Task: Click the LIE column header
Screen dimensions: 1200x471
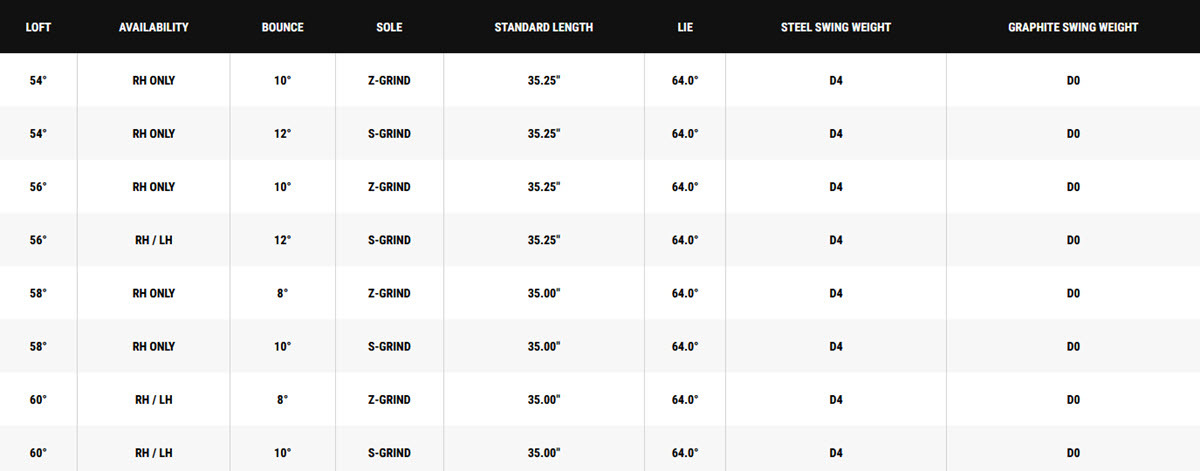Action: tap(685, 27)
